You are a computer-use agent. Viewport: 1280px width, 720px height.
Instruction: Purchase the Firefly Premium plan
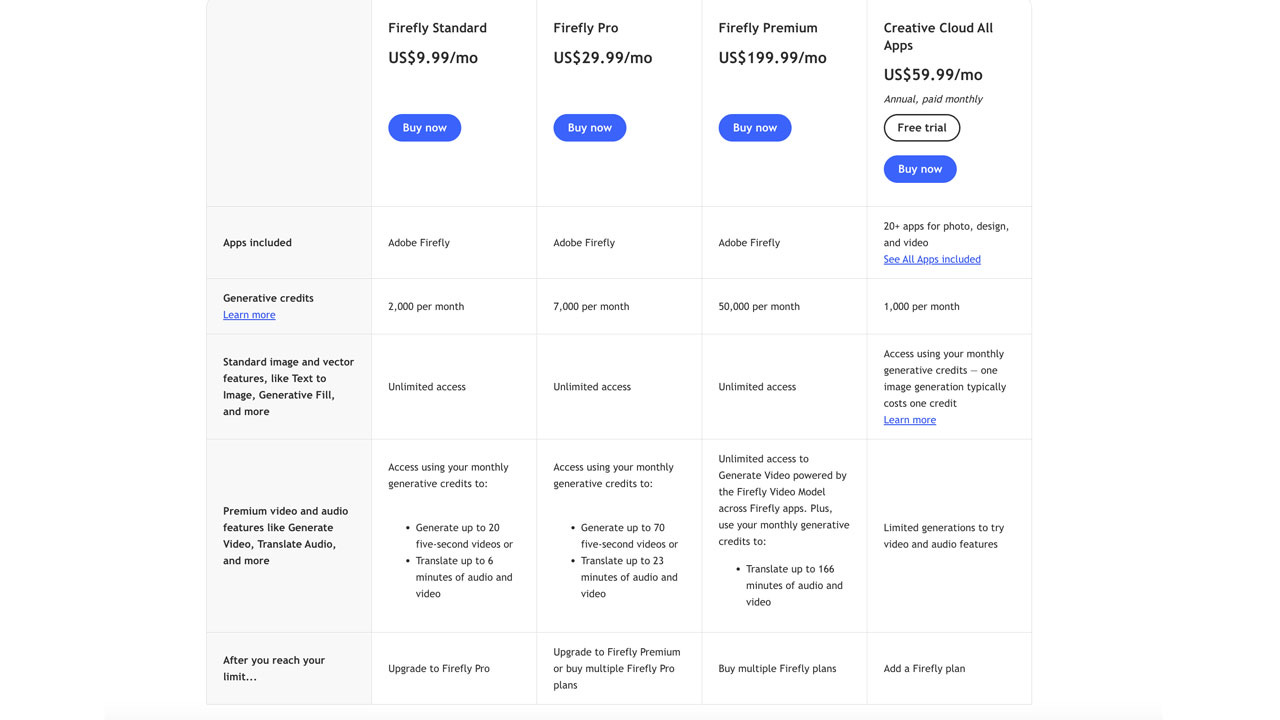coord(754,128)
